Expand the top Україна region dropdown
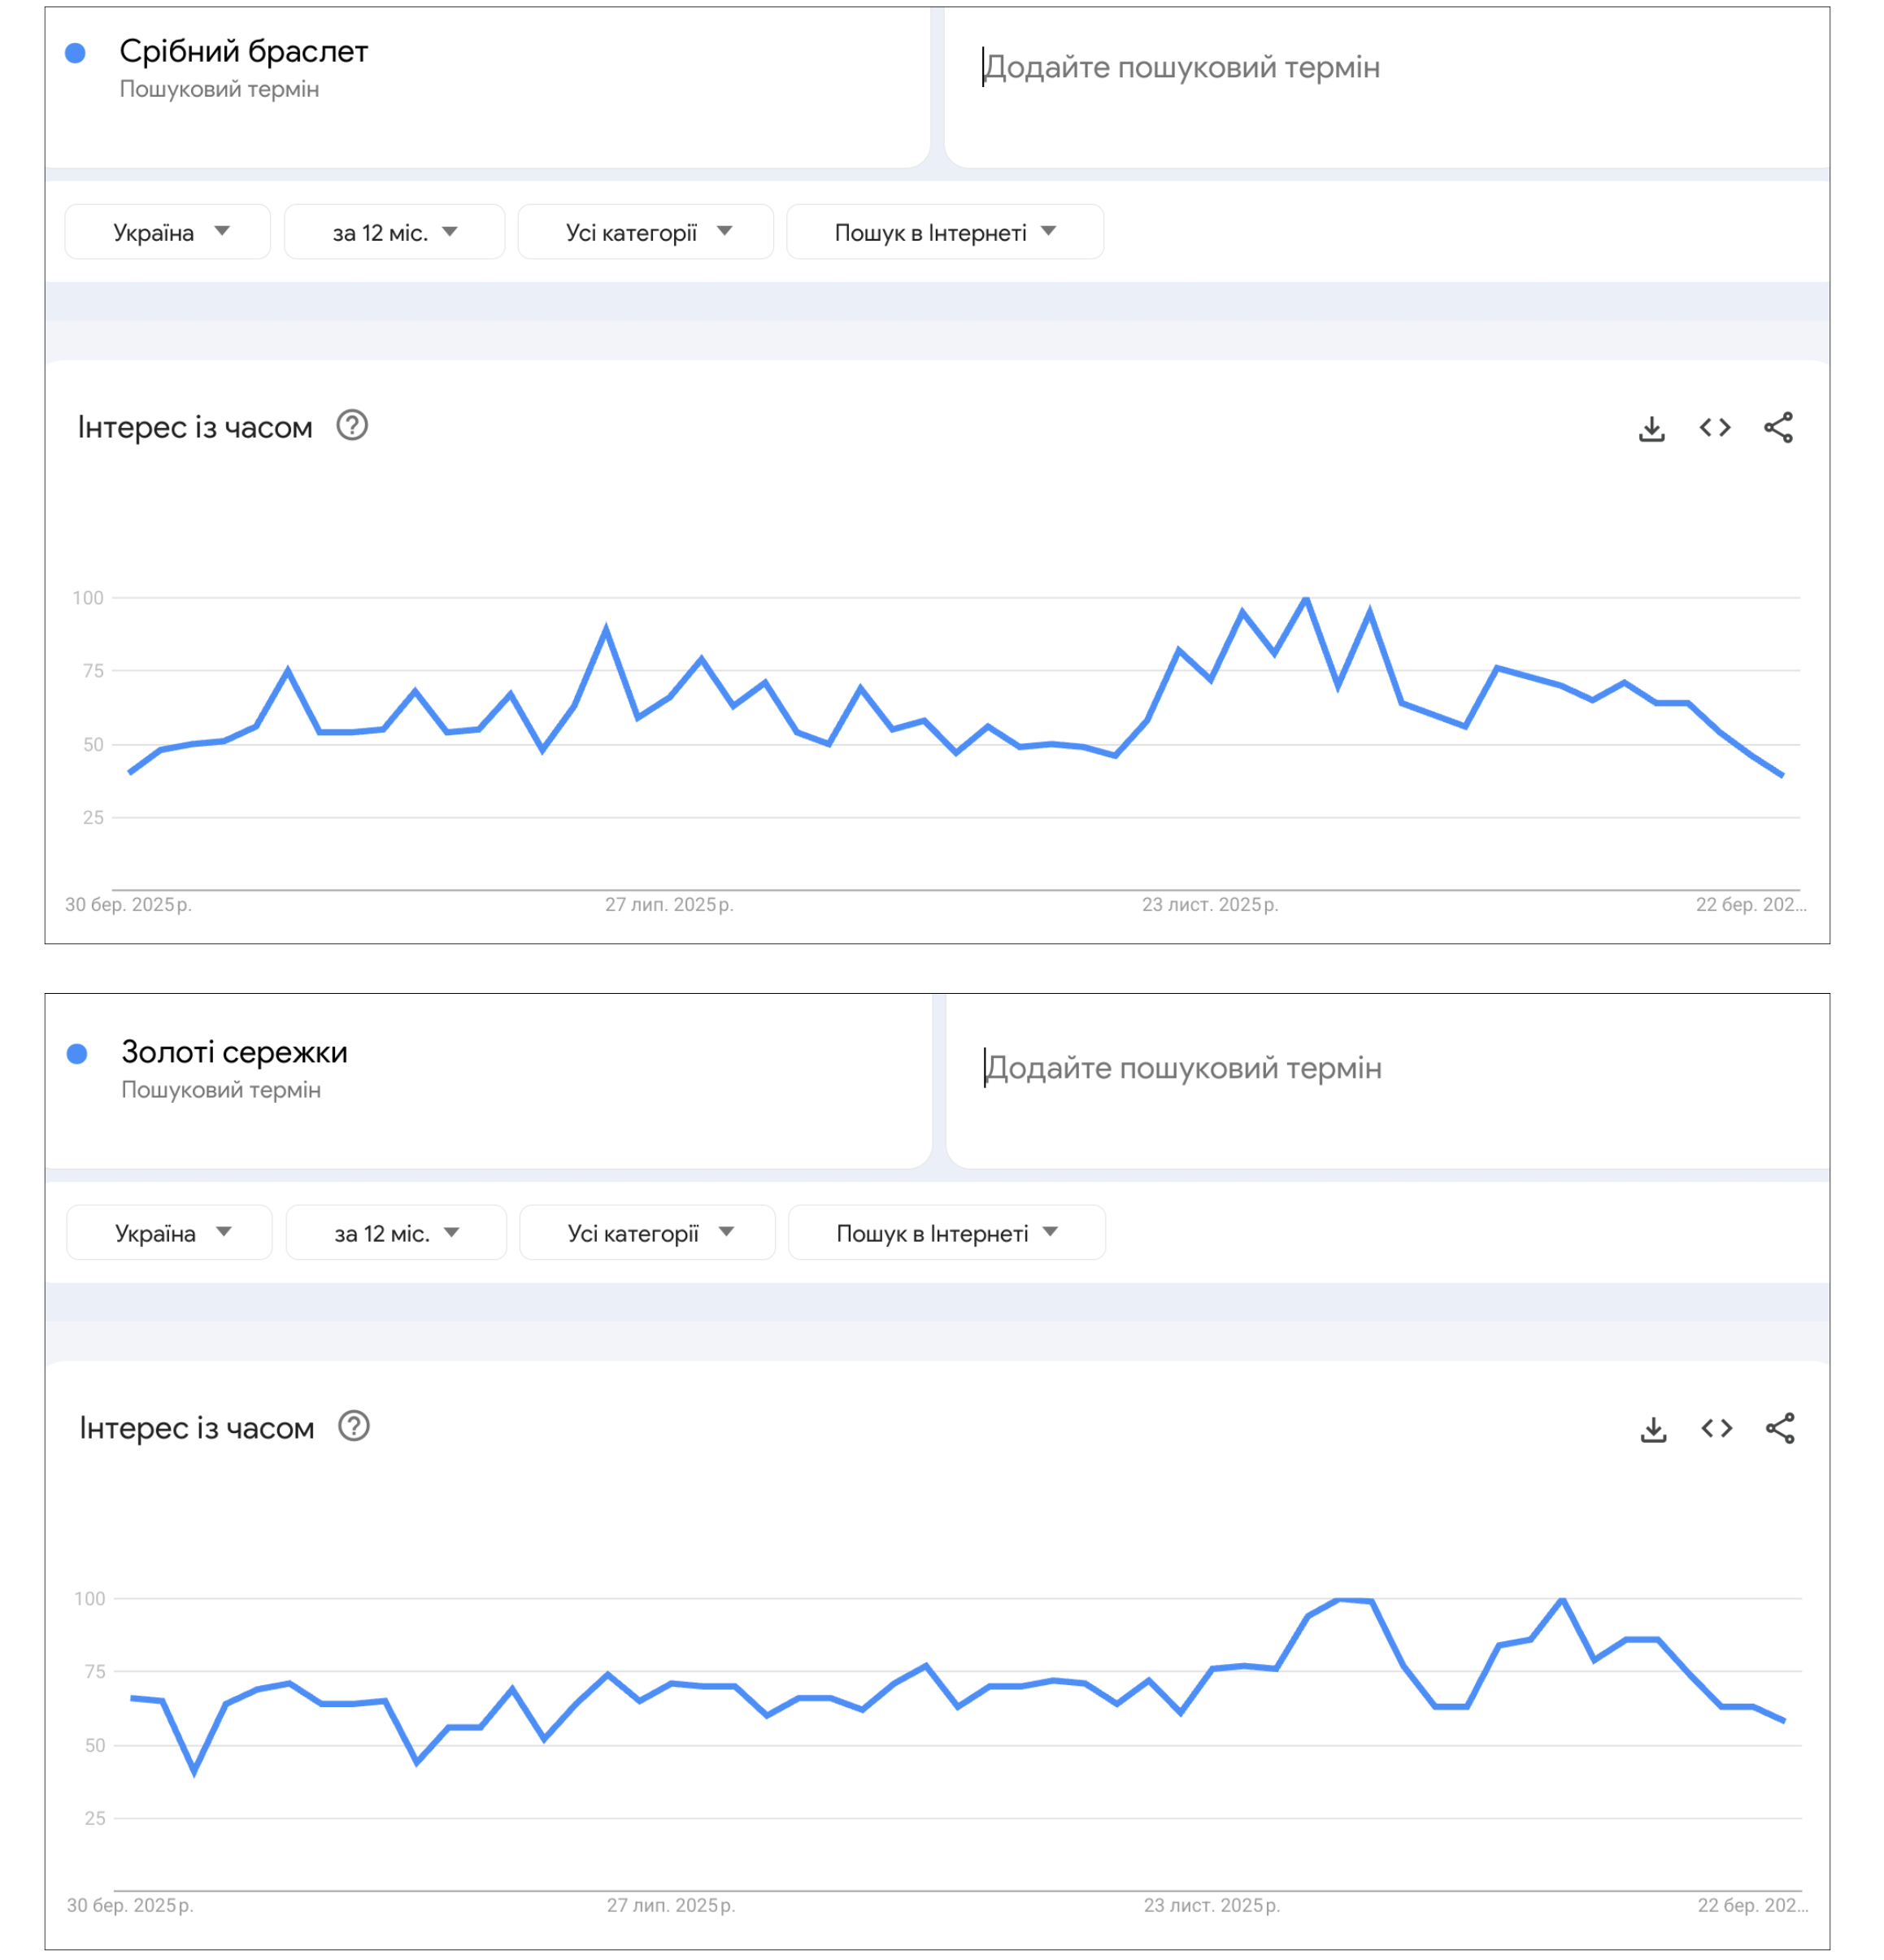The height and width of the screenshot is (1960, 1884). (168, 232)
